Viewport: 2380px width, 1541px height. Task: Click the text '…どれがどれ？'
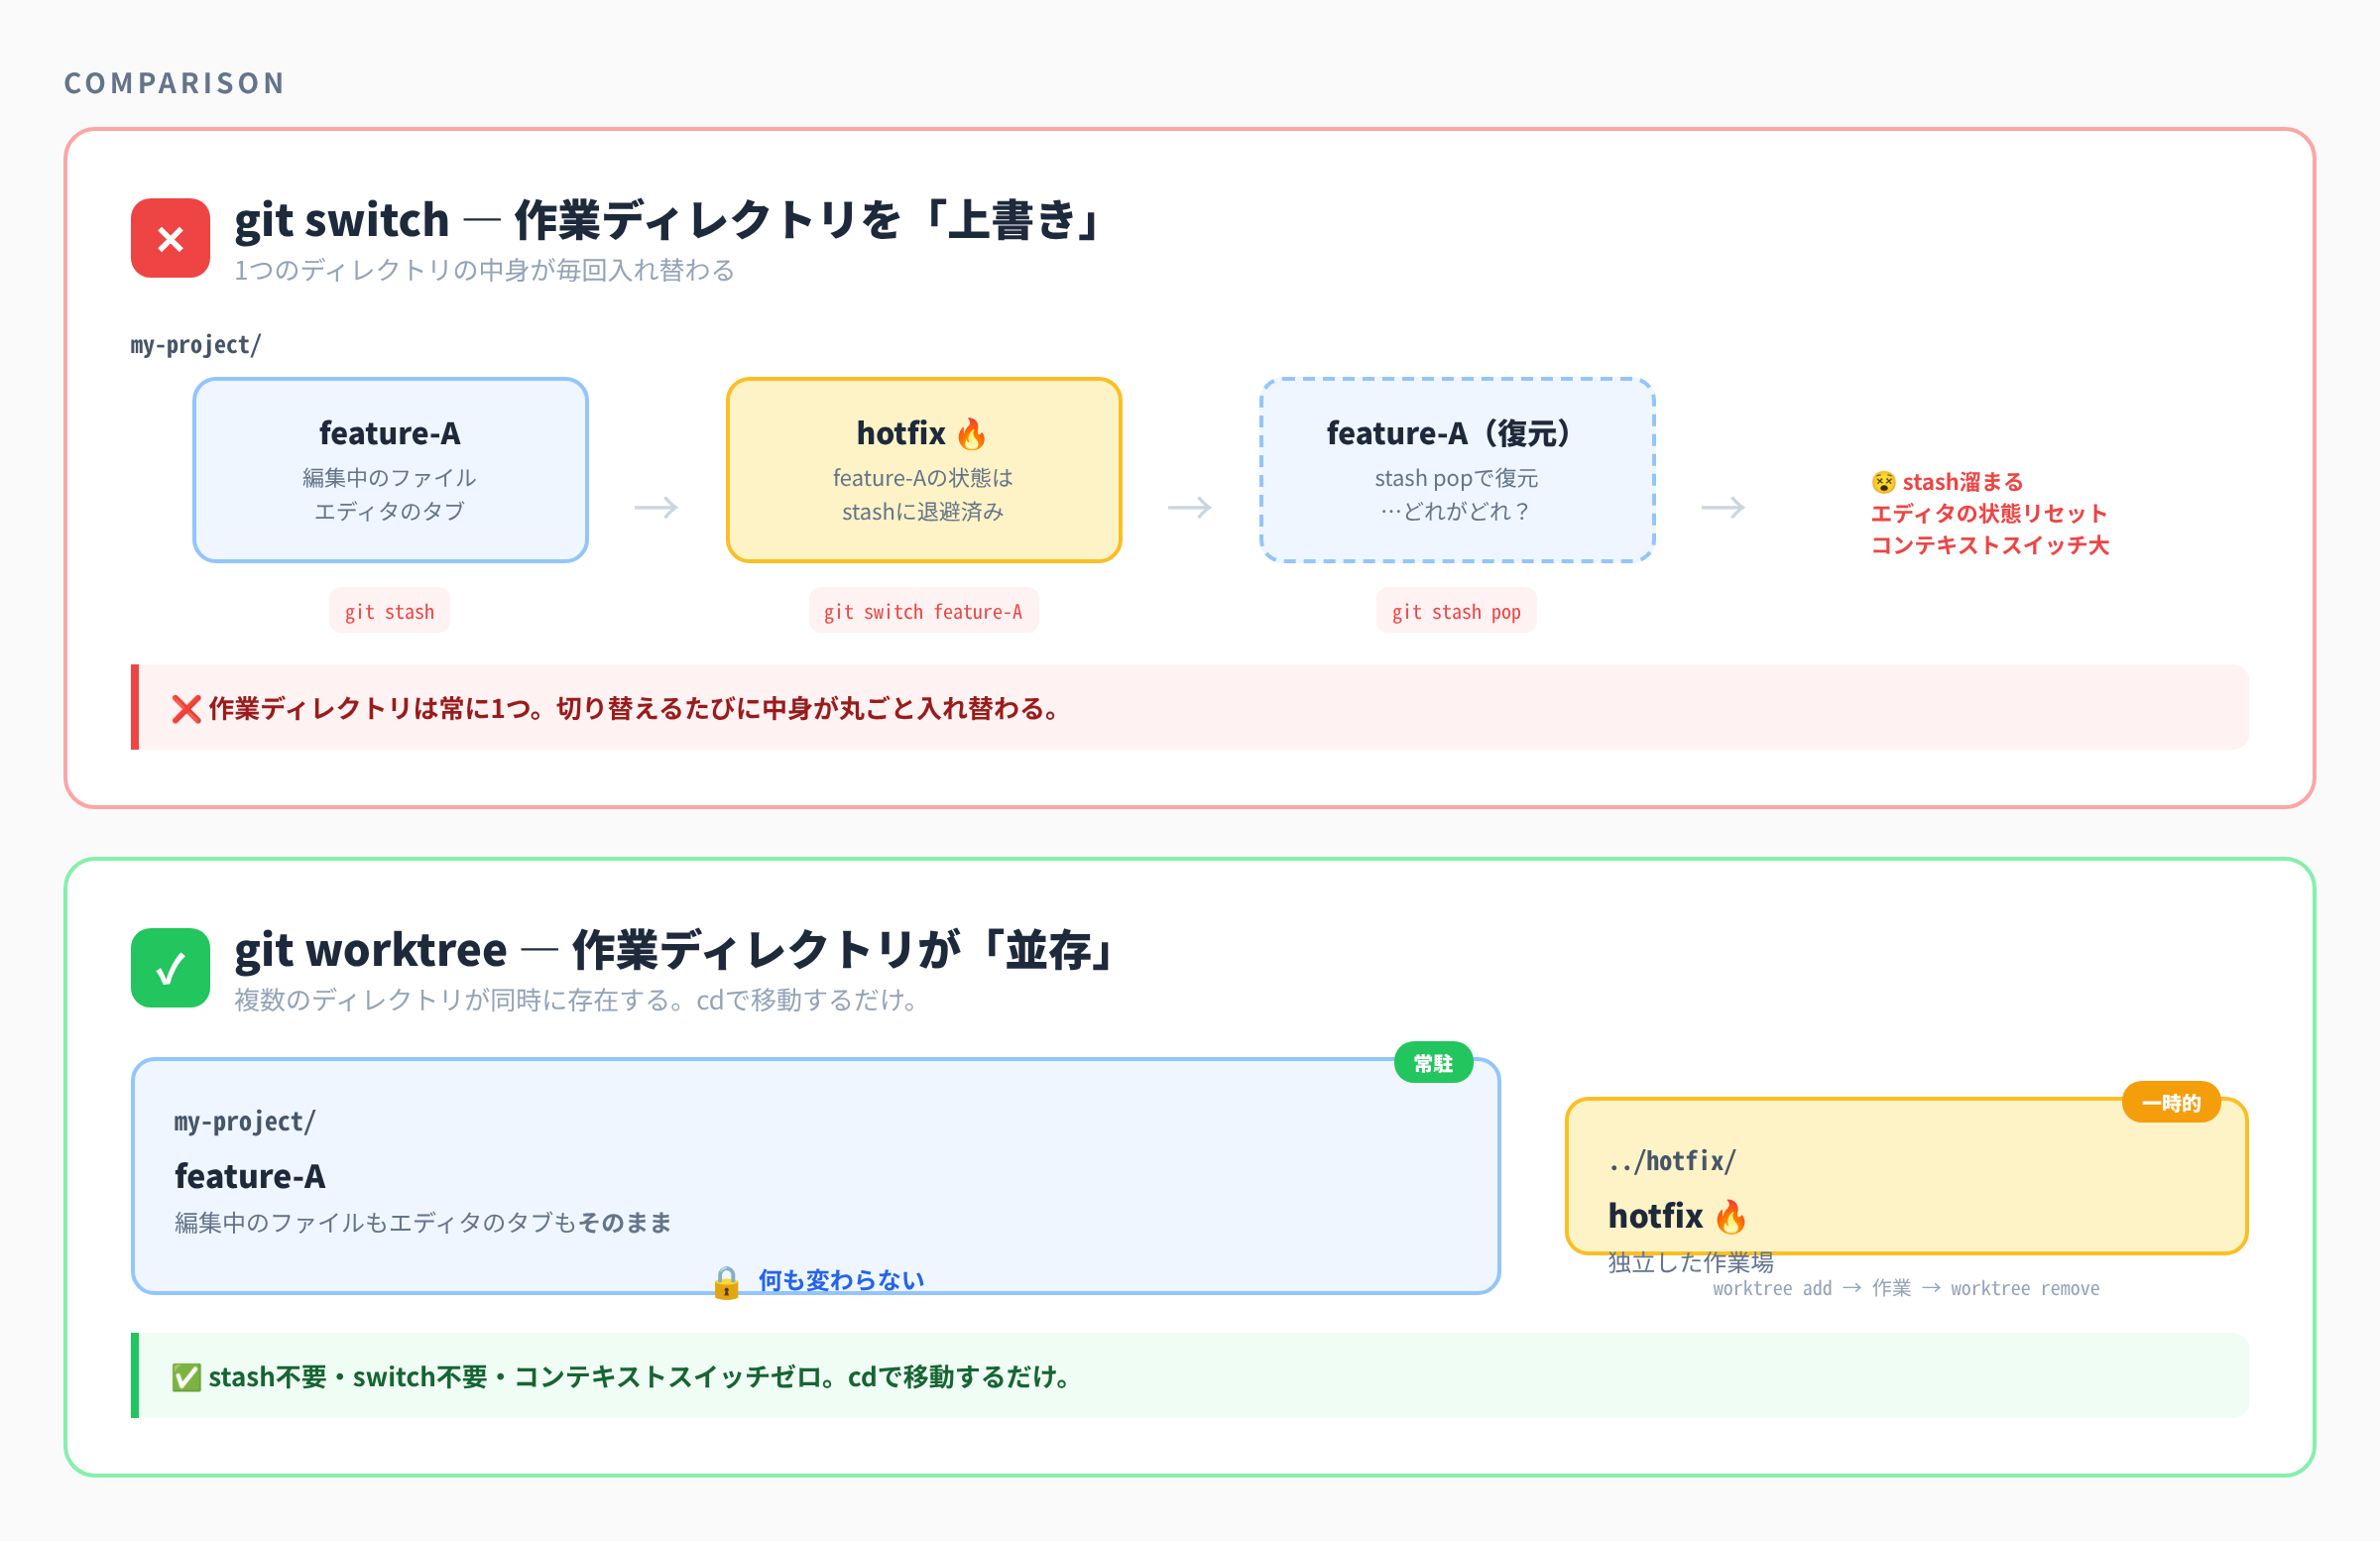(1456, 511)
